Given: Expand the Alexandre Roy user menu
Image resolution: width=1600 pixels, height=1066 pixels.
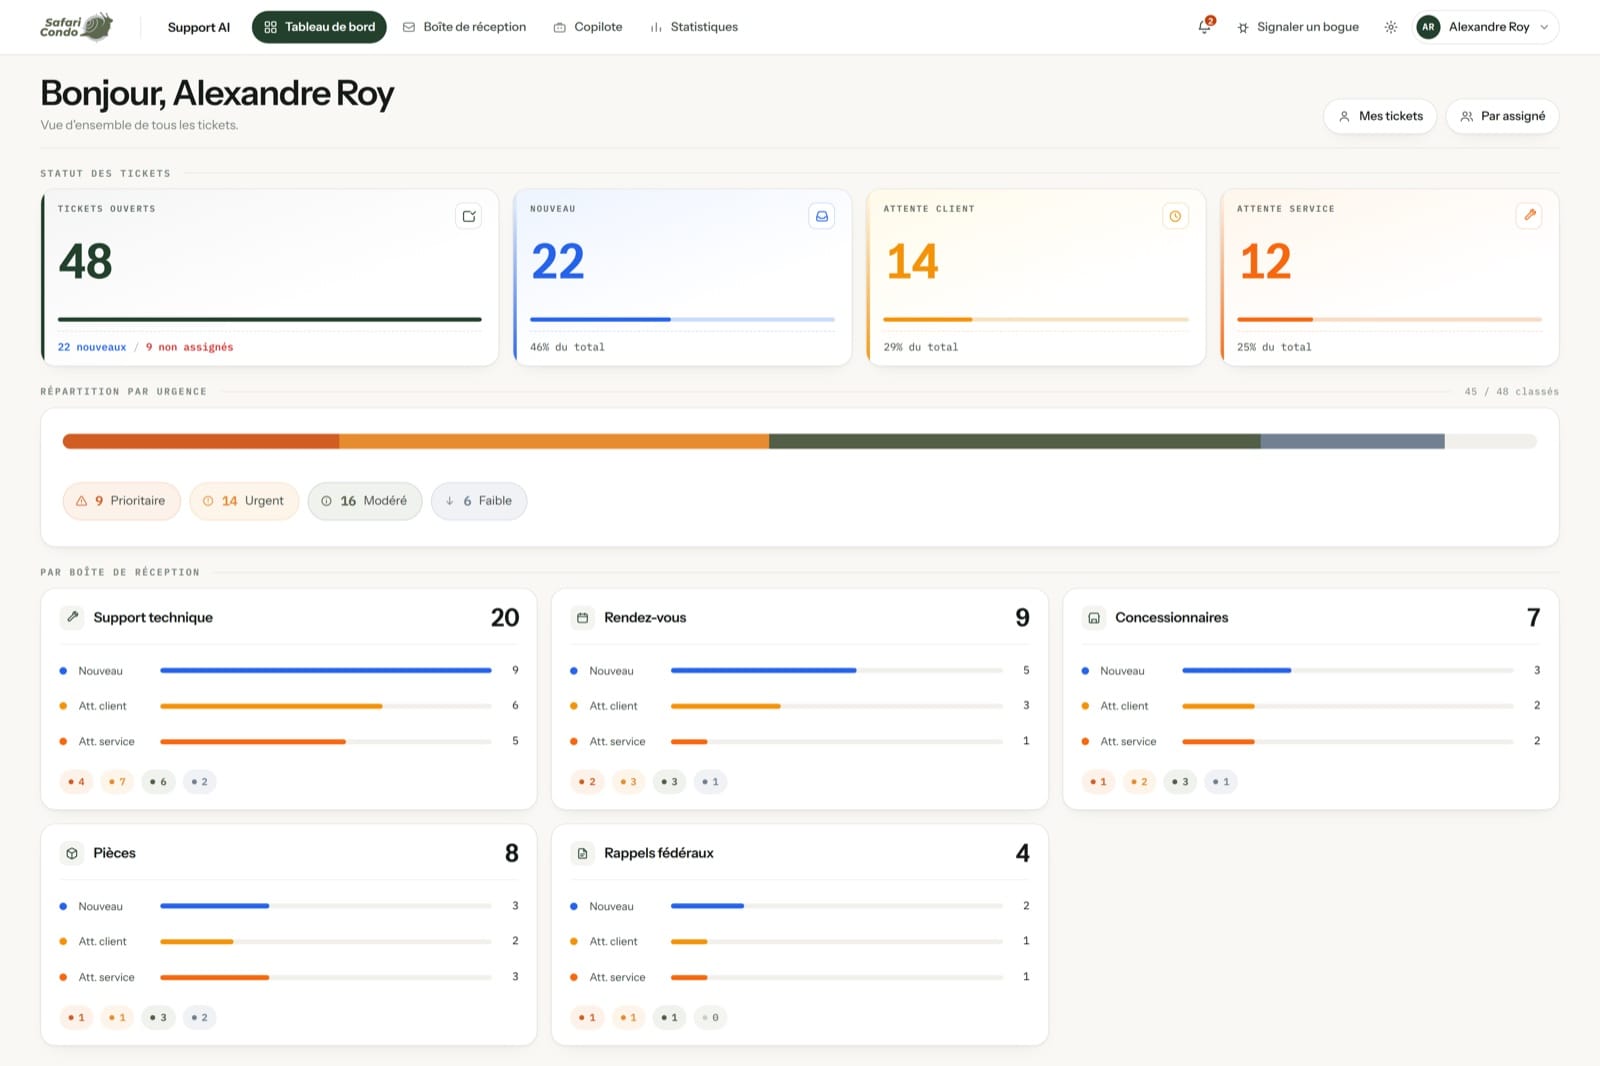Looking at the screenshot, I should tap(1487, 27).
